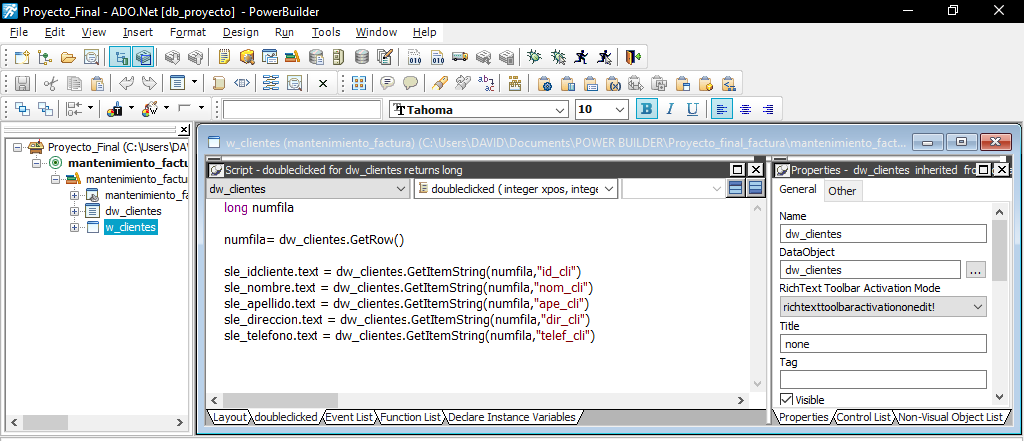Click the Select and Run icon
The image size is (1024, 441).
[x=604, y=57]
